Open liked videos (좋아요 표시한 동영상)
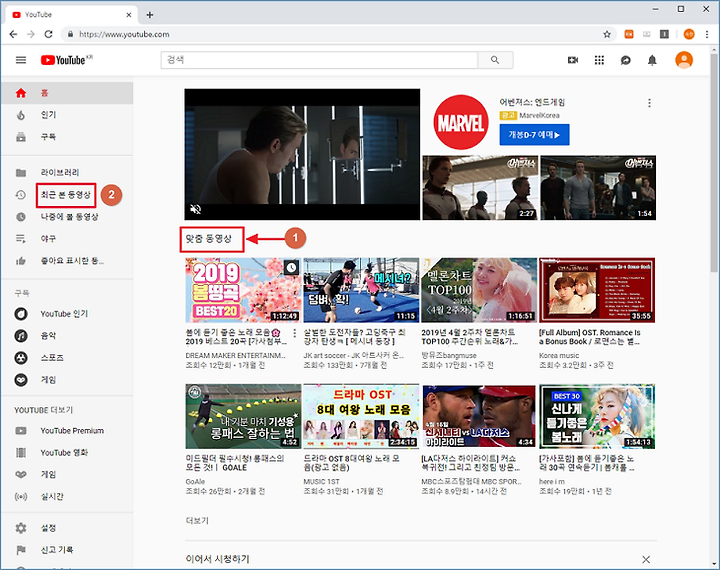The height and width of the screenshot is (570, 720). [67, 261]
